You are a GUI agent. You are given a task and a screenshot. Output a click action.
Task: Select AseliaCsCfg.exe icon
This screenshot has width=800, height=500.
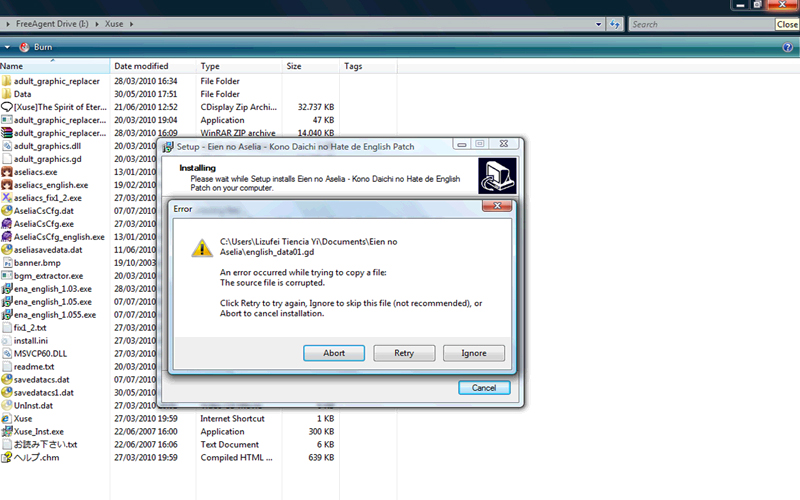click(7, 224)
